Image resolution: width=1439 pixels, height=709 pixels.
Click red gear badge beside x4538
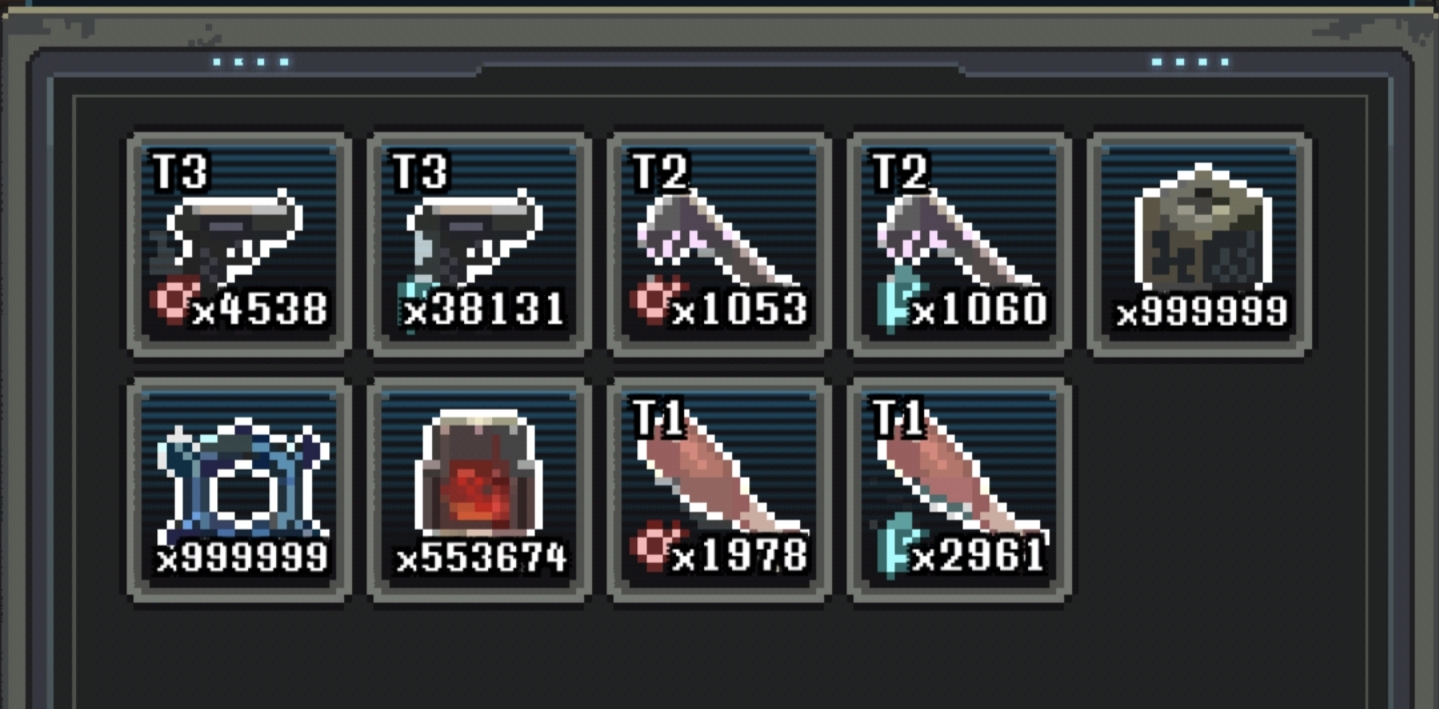click(x=170, y=302)
